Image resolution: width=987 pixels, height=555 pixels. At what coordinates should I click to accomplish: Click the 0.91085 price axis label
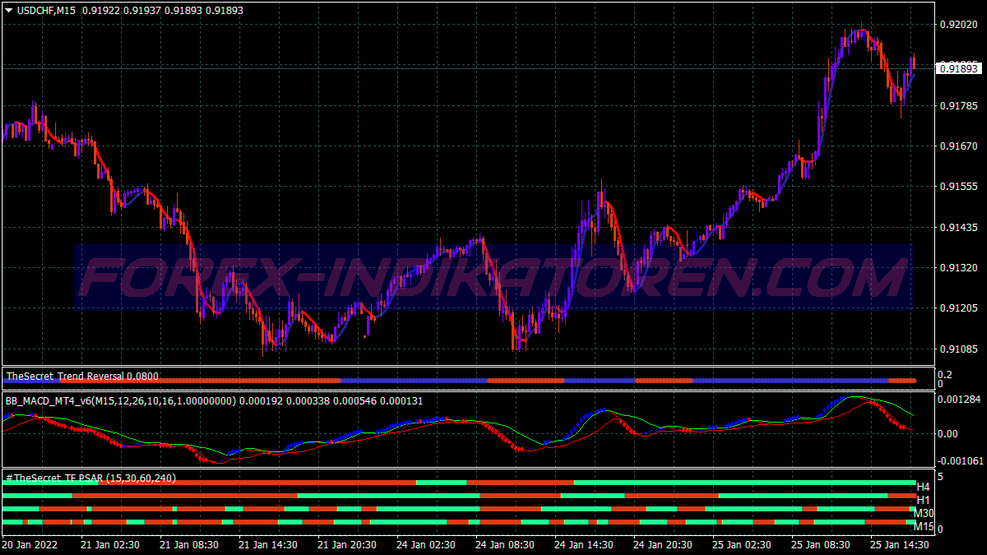958,349
